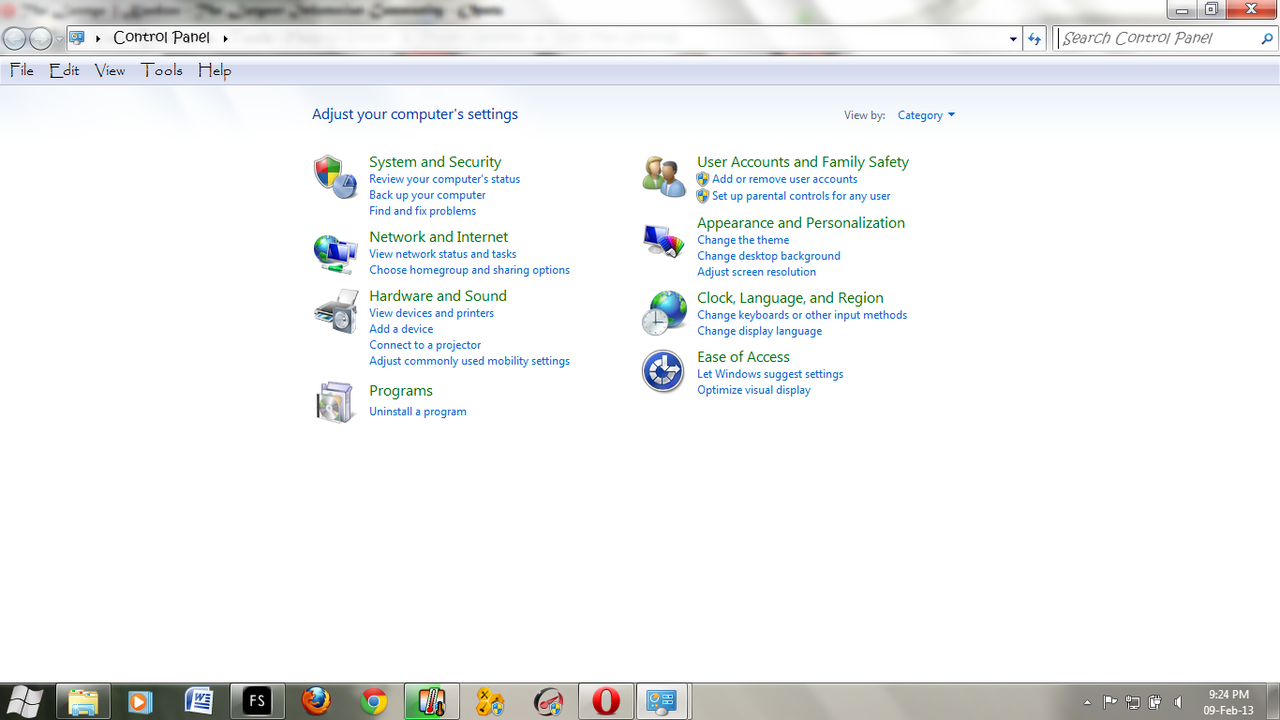The width and height of the screenshot is (1280, 720).
Task: Launch Google Chrome from taskbar
Action: pos(374,702)
